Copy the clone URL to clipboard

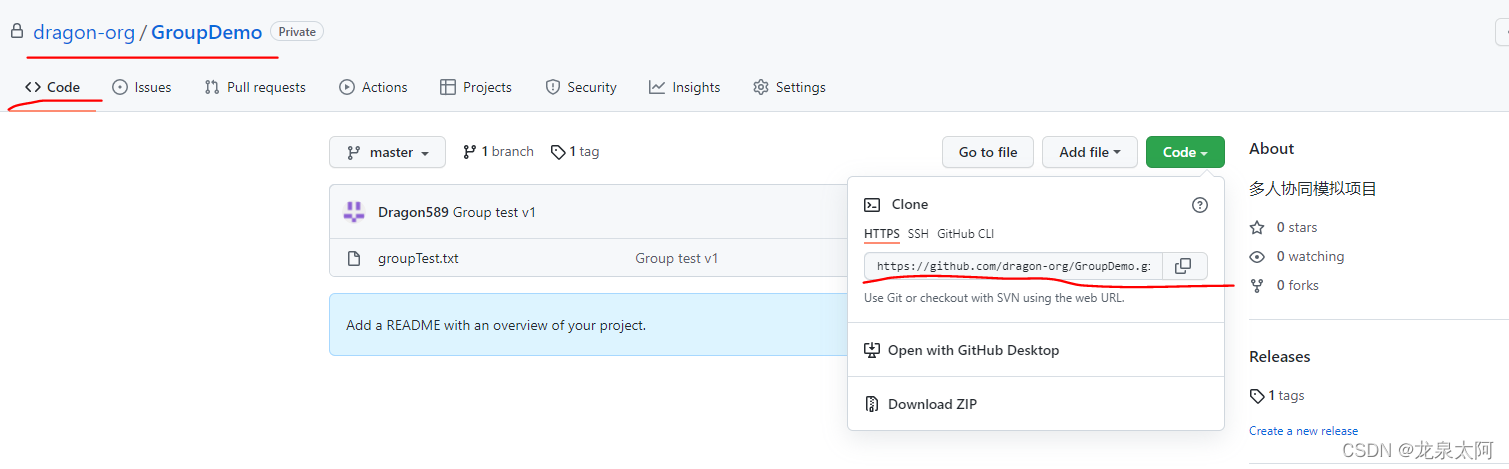(1184, 266)
